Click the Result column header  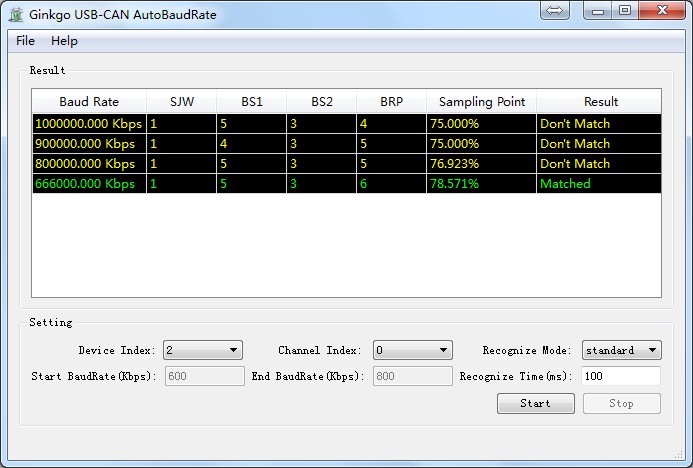coord(599,102)
